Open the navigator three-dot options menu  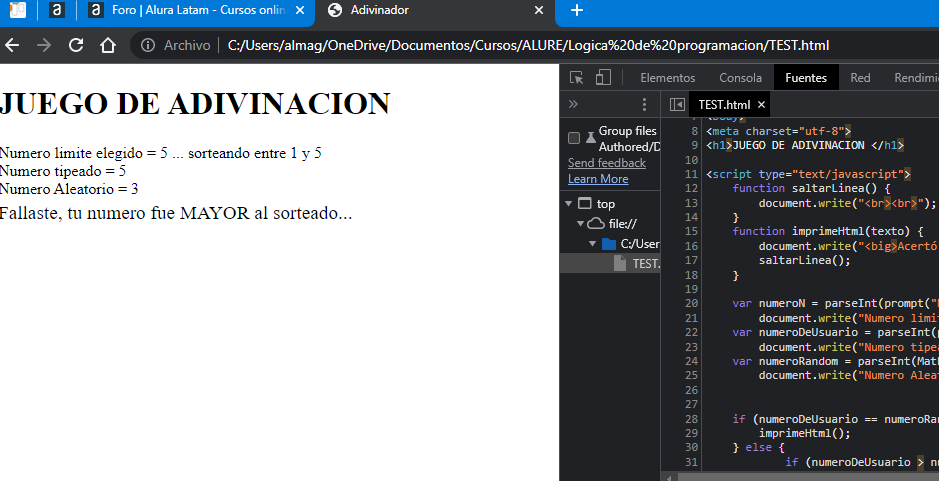644,104
